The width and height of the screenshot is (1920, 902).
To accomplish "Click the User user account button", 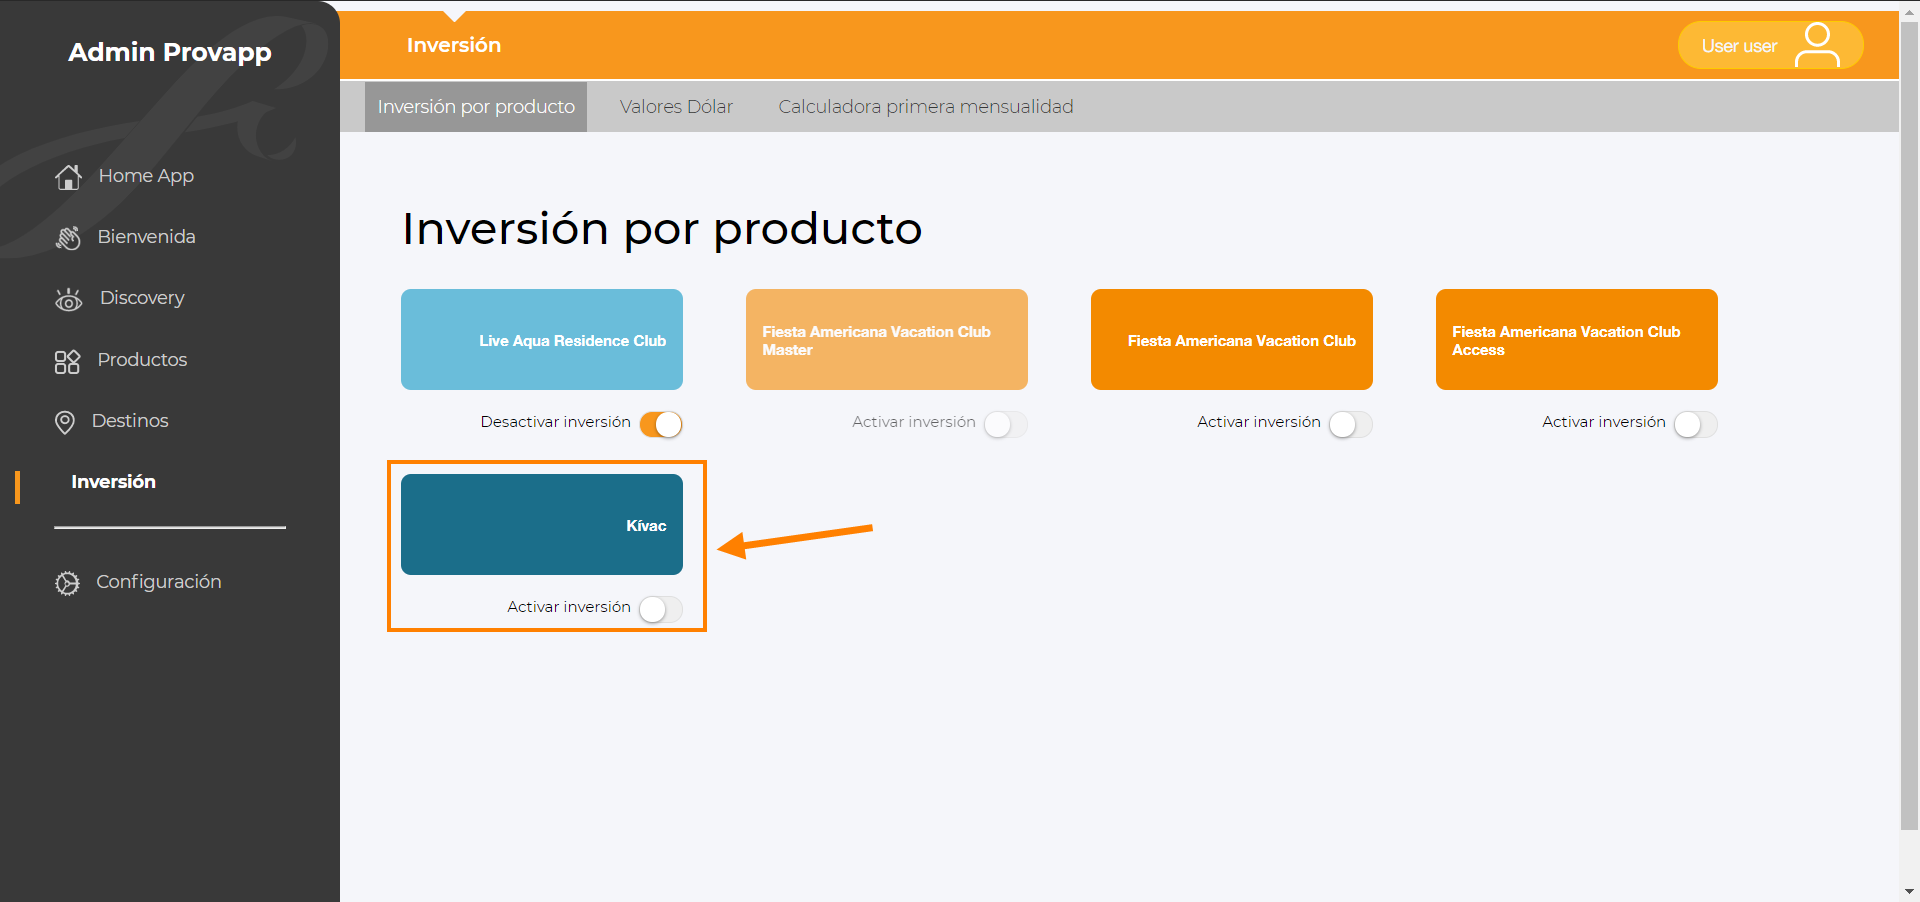I will (x=1770, y=45).
